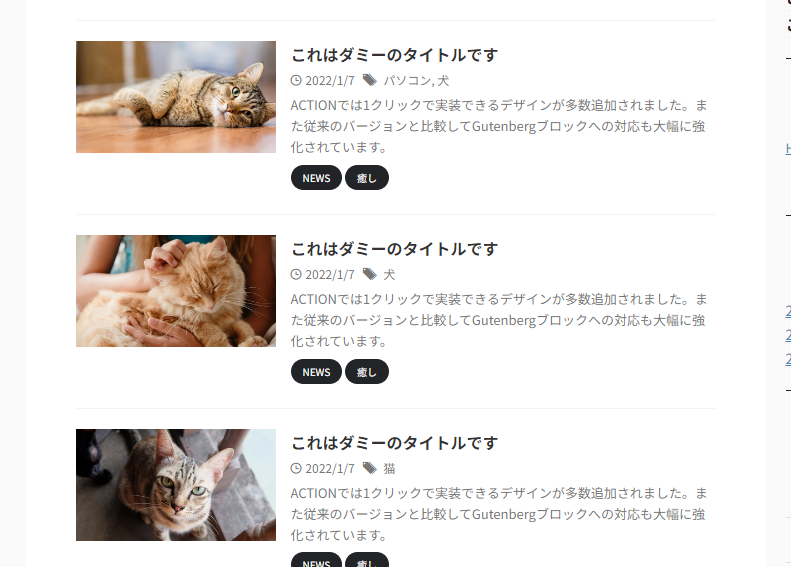This screenshot has width=791, height=567.
Task: Click the clock icon in the second post
Action: [x=296, y=274]
